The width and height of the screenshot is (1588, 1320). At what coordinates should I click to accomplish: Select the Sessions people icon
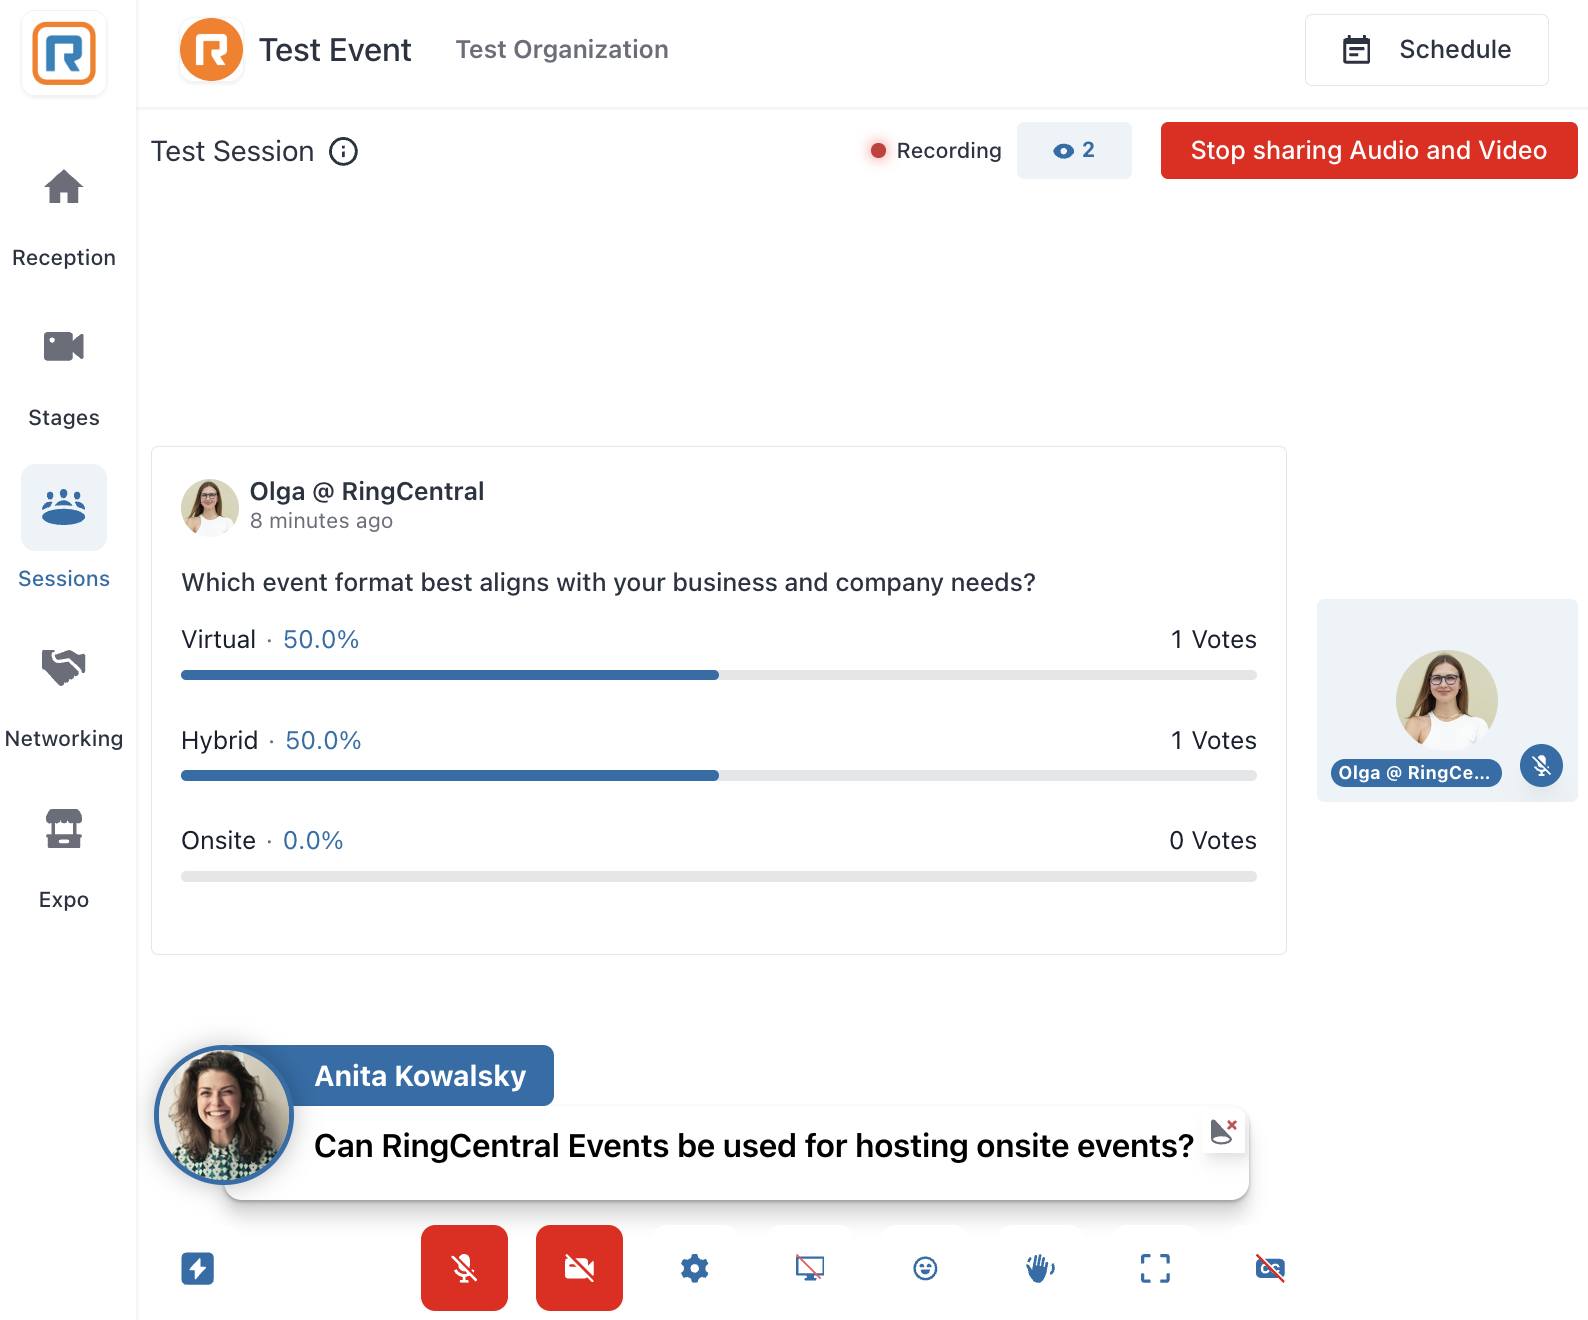pos(64,507)
